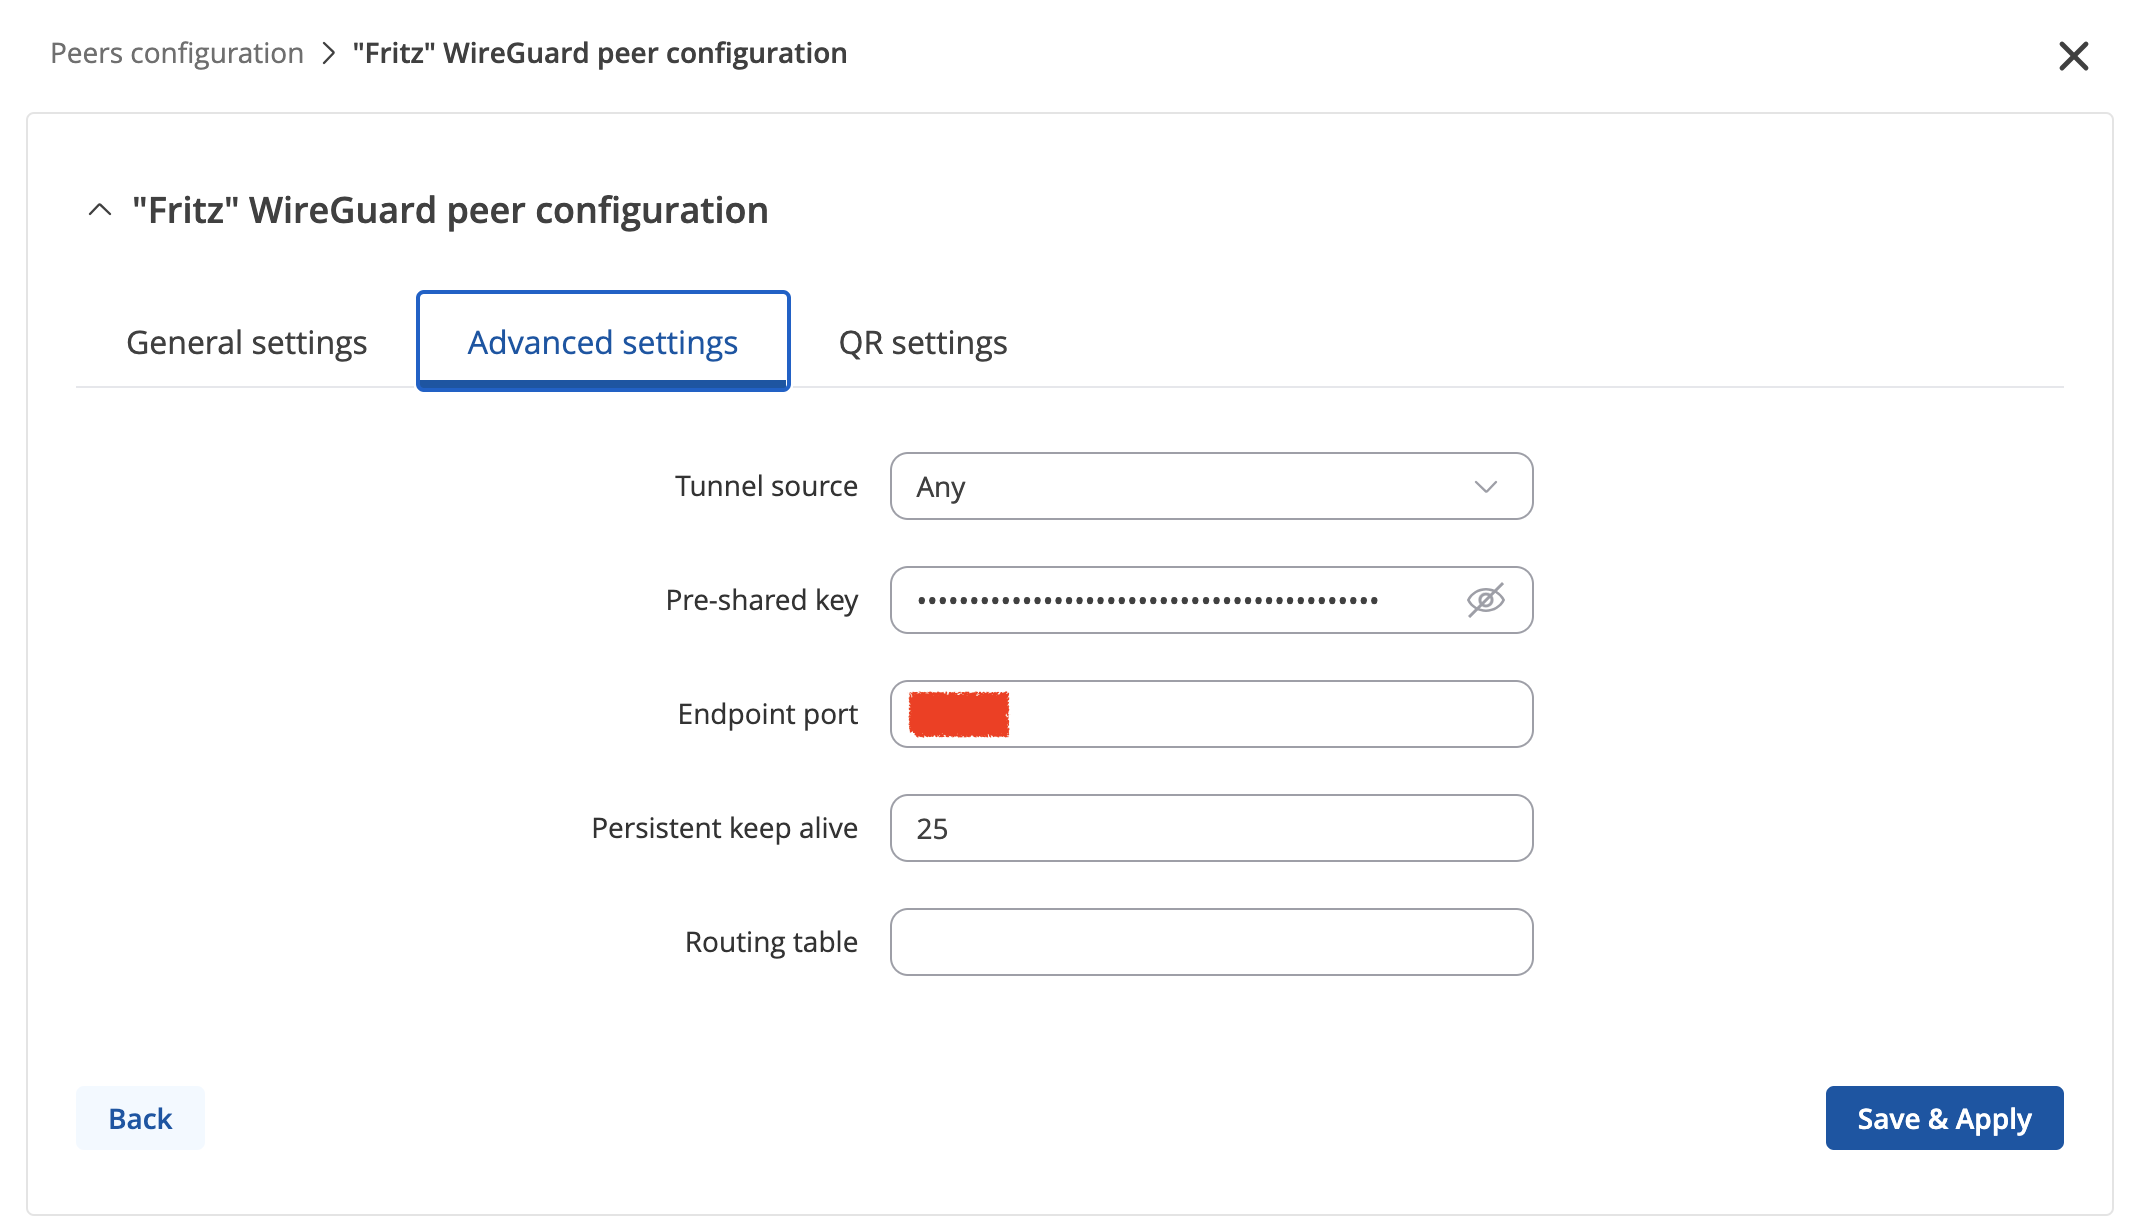The image size is (2138, 1230).
Task: Go to Peers configuration breadcrumb
Action: pos(177,53)
